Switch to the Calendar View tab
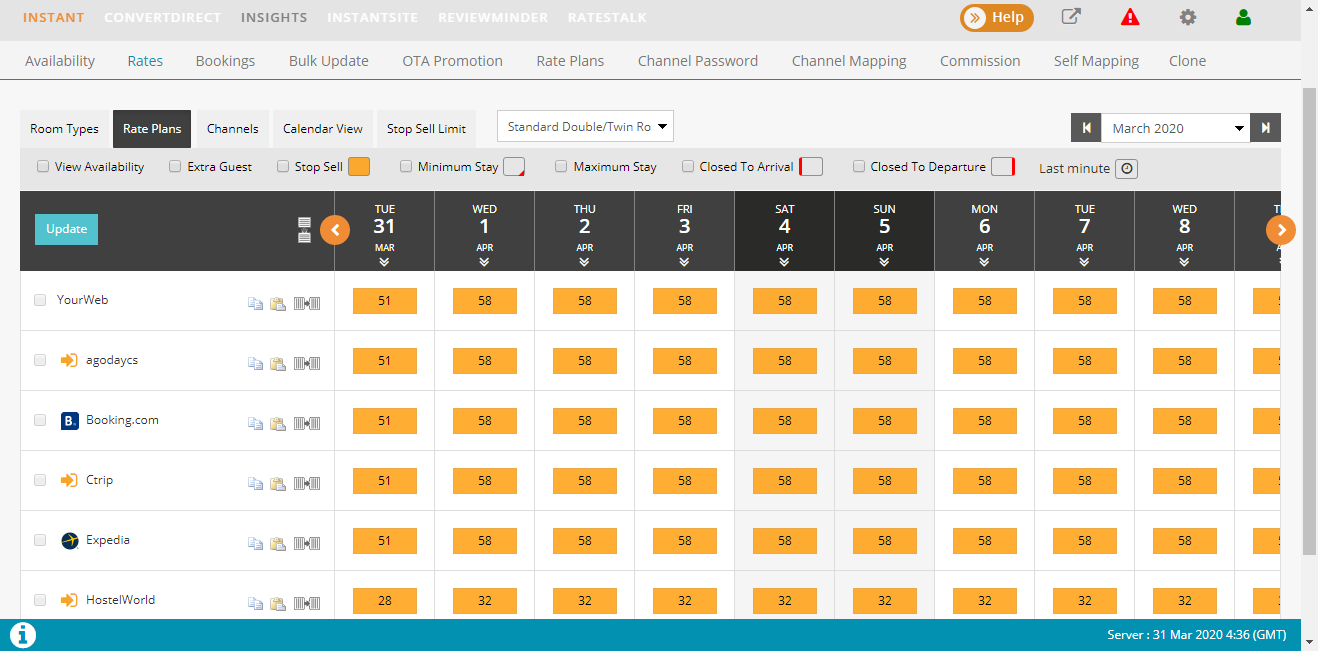This screenshot has height=651, width=1318. (322, 129)
